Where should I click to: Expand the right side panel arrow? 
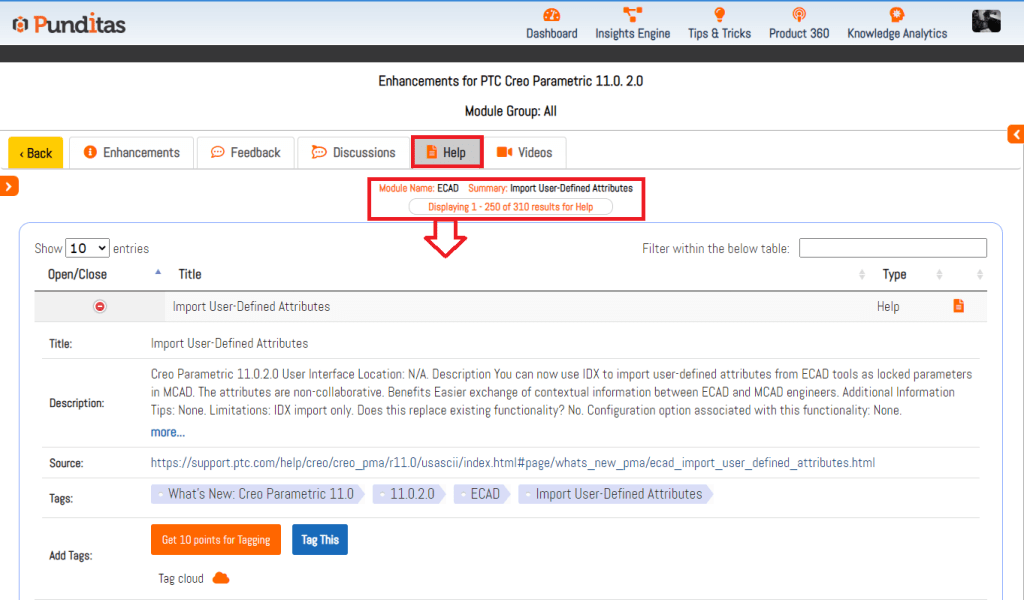pos(1016,134)
